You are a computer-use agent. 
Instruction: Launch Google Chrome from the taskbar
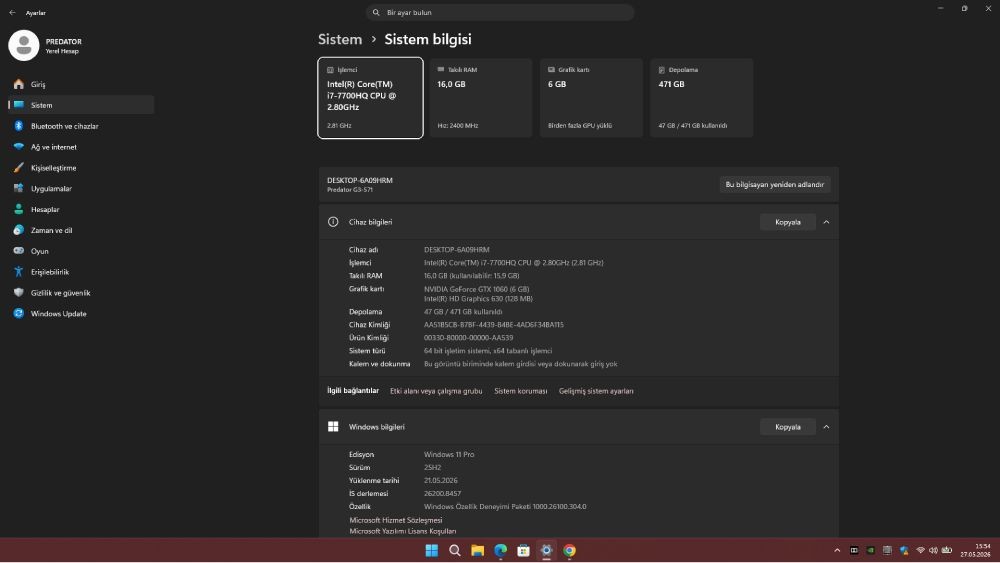(x=570, y=550)
